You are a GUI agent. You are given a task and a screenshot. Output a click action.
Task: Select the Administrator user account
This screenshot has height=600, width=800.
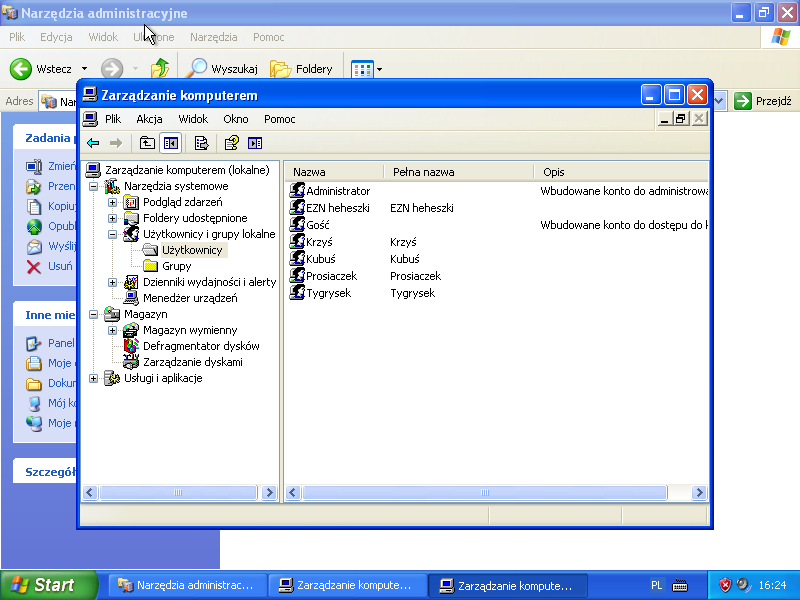tap(337, 191)
